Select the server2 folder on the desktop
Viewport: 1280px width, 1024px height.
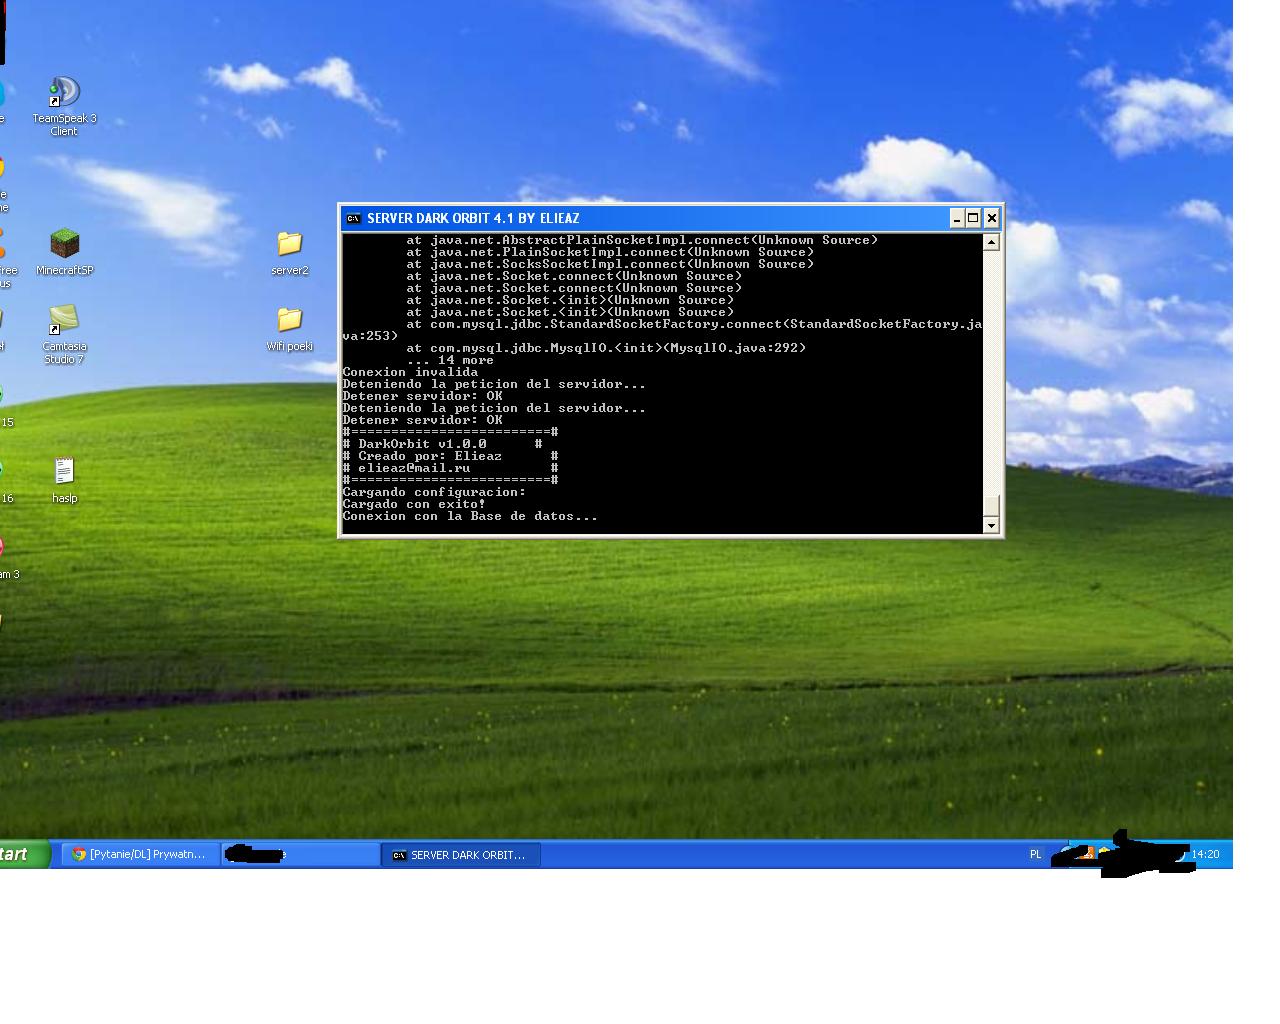tap(289, 253)
